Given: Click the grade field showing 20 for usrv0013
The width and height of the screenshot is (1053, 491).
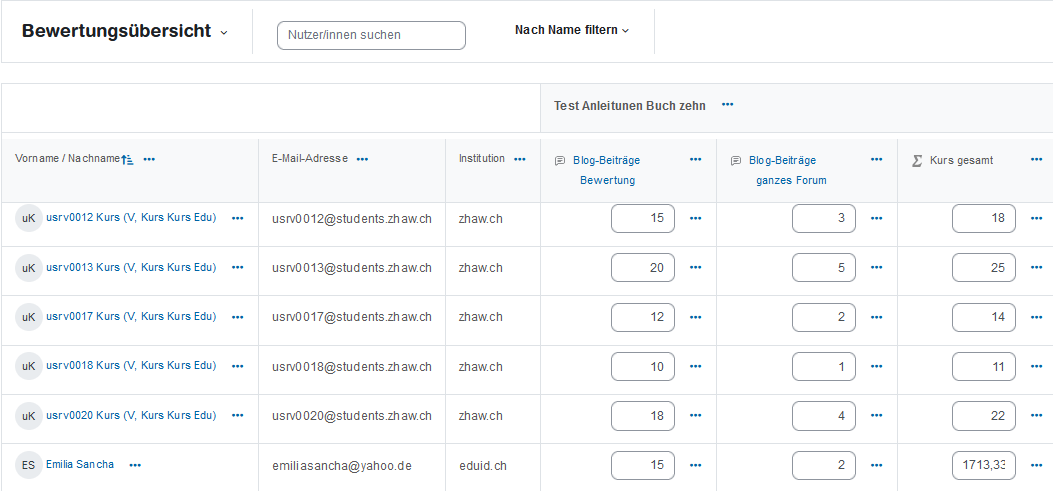Looking at the screenshot, I should coord(643,268).
